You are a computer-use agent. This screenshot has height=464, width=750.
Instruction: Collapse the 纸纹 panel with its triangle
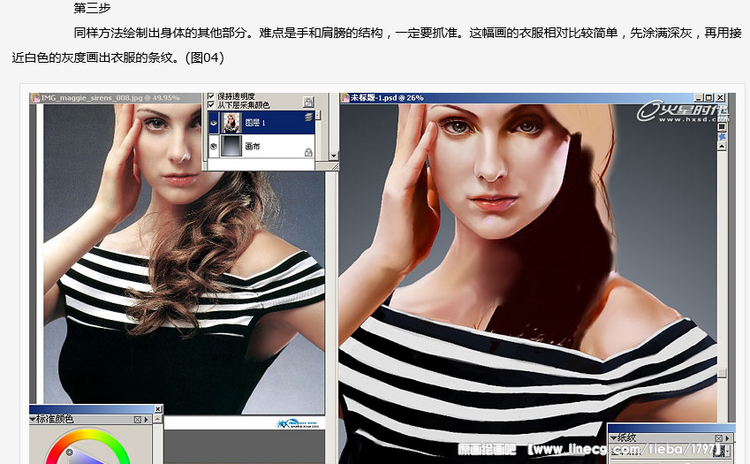(x=613, y=438)
